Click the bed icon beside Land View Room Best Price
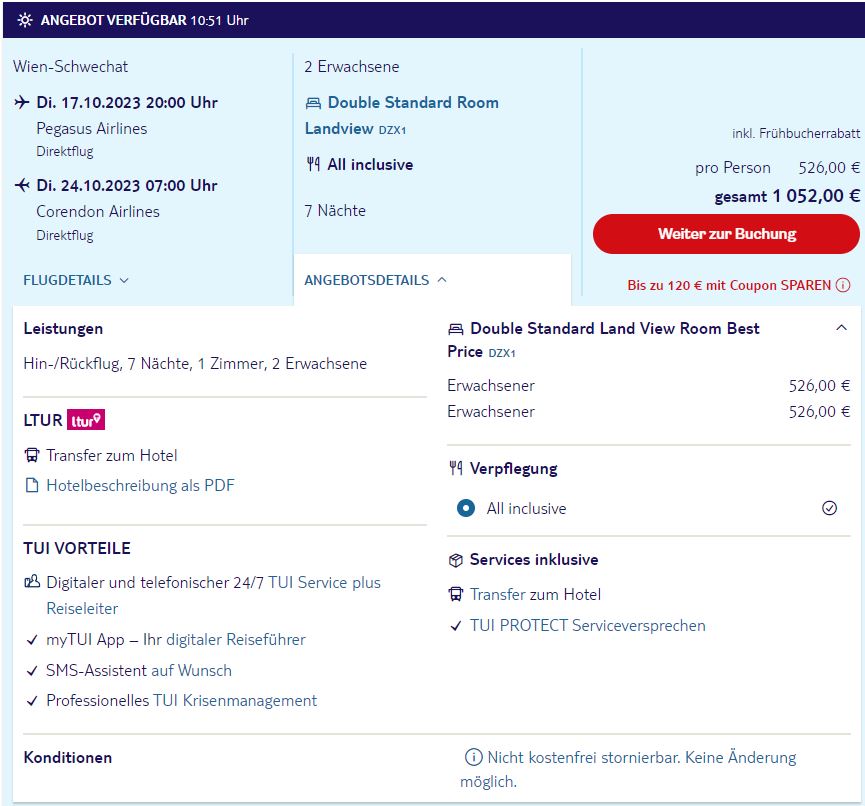Screen dimensions: 865x806 click(x=456, y=329)
